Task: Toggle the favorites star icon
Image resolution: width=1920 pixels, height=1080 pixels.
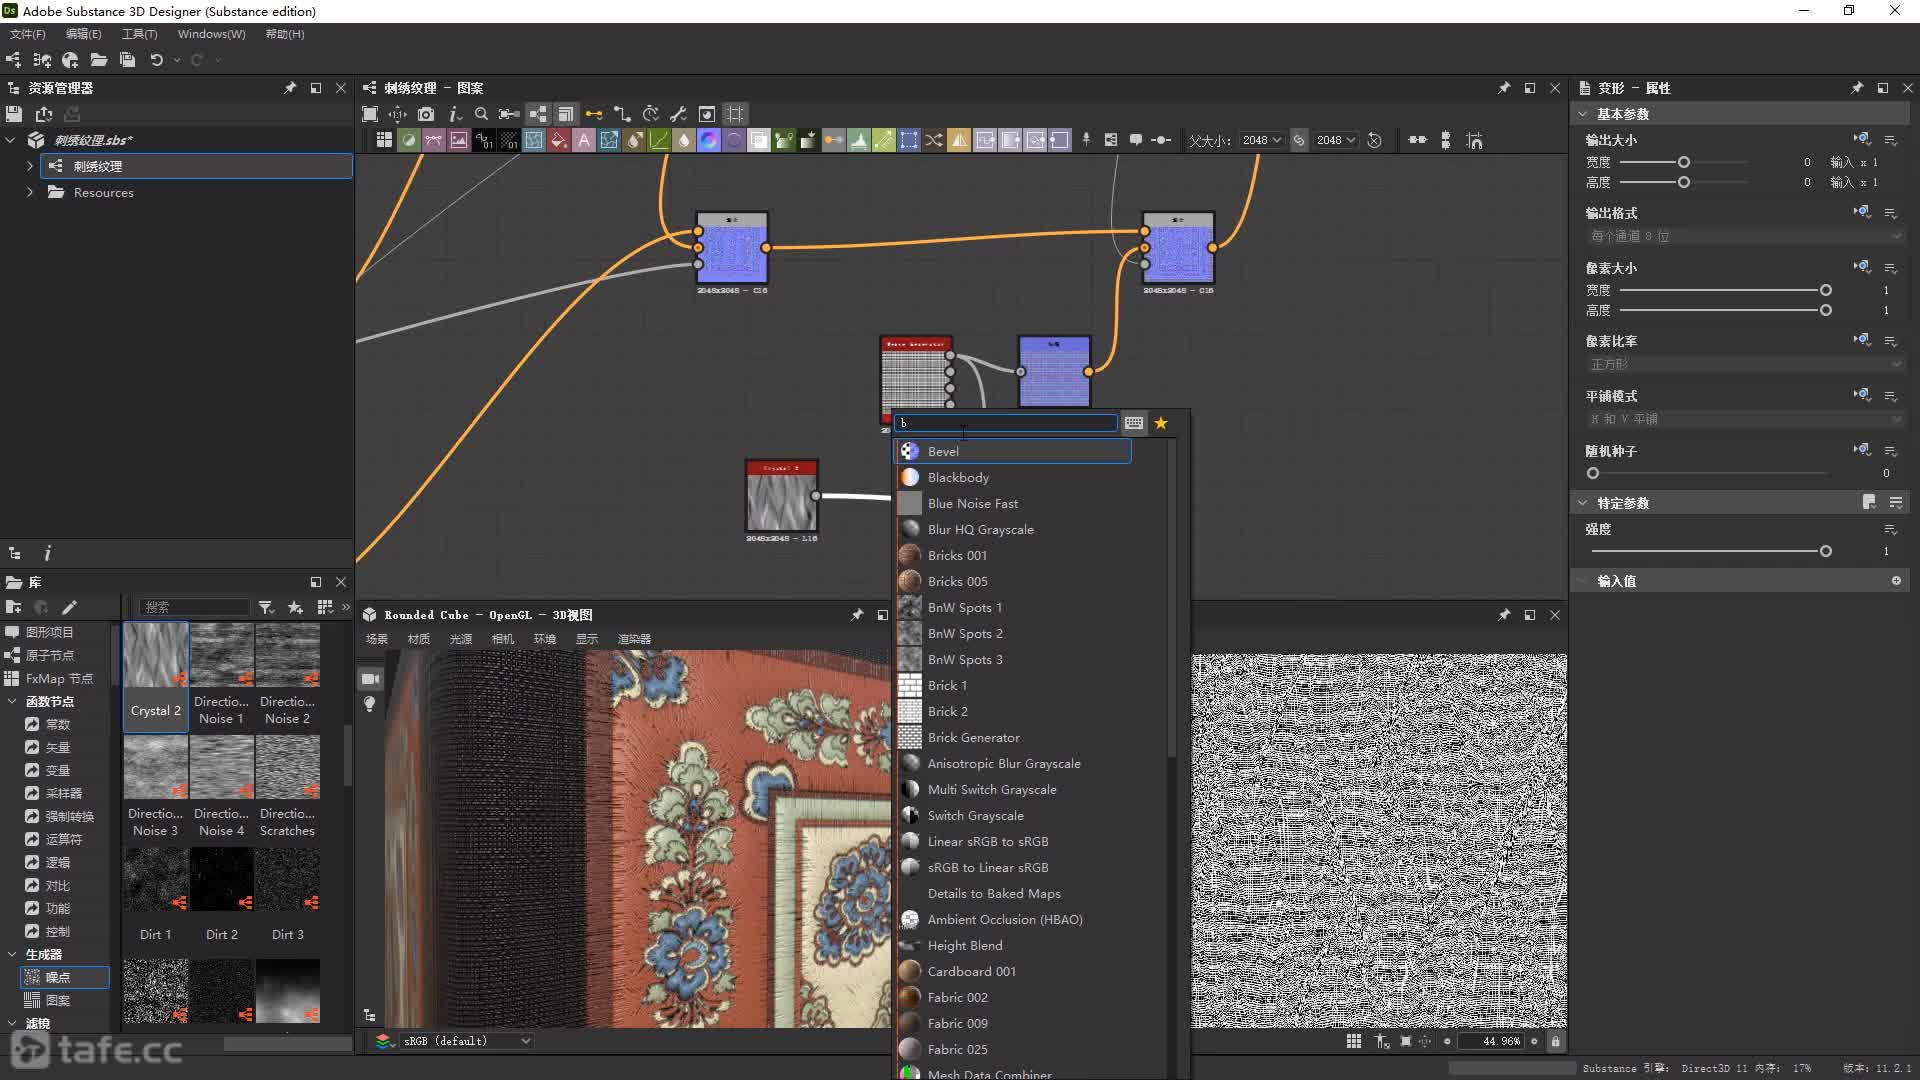Action: point(1159,422)
